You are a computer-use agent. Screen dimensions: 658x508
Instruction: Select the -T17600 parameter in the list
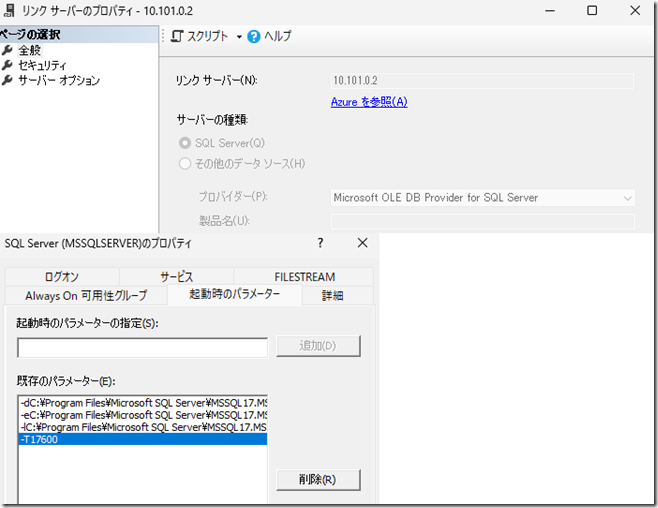(x=142, y=439)
